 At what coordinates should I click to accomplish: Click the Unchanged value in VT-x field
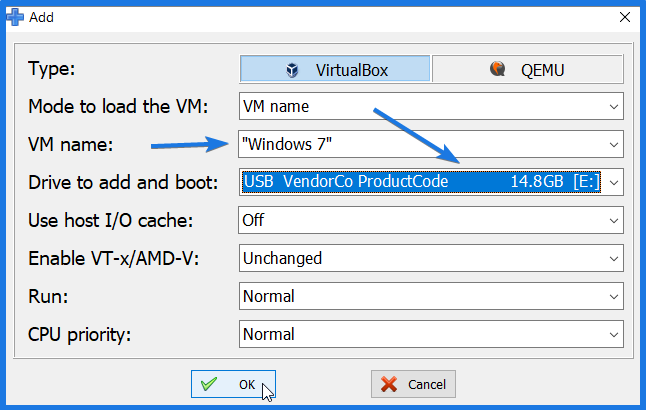tap(282, 258)
